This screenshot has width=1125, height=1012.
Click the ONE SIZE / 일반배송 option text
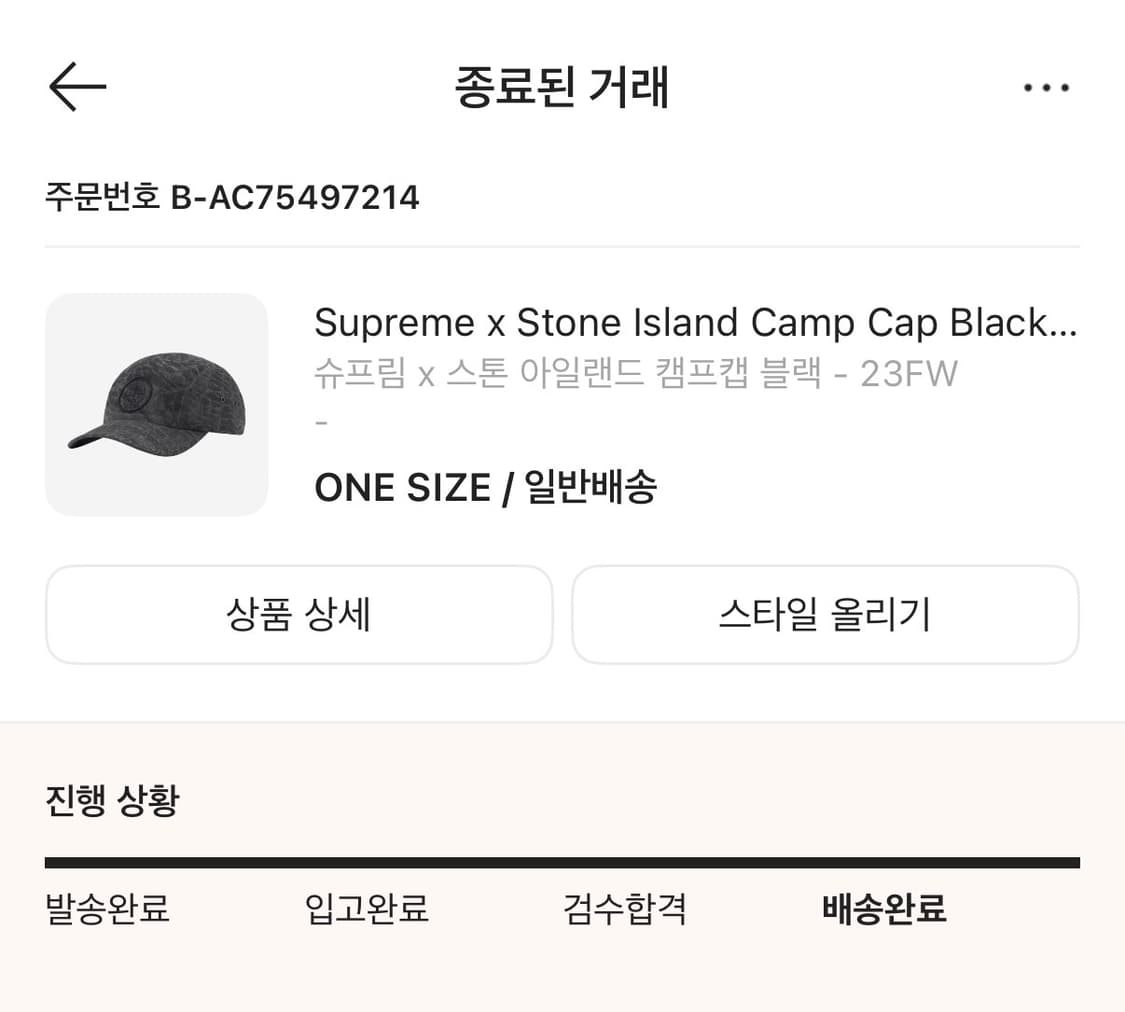click(486, 487)
